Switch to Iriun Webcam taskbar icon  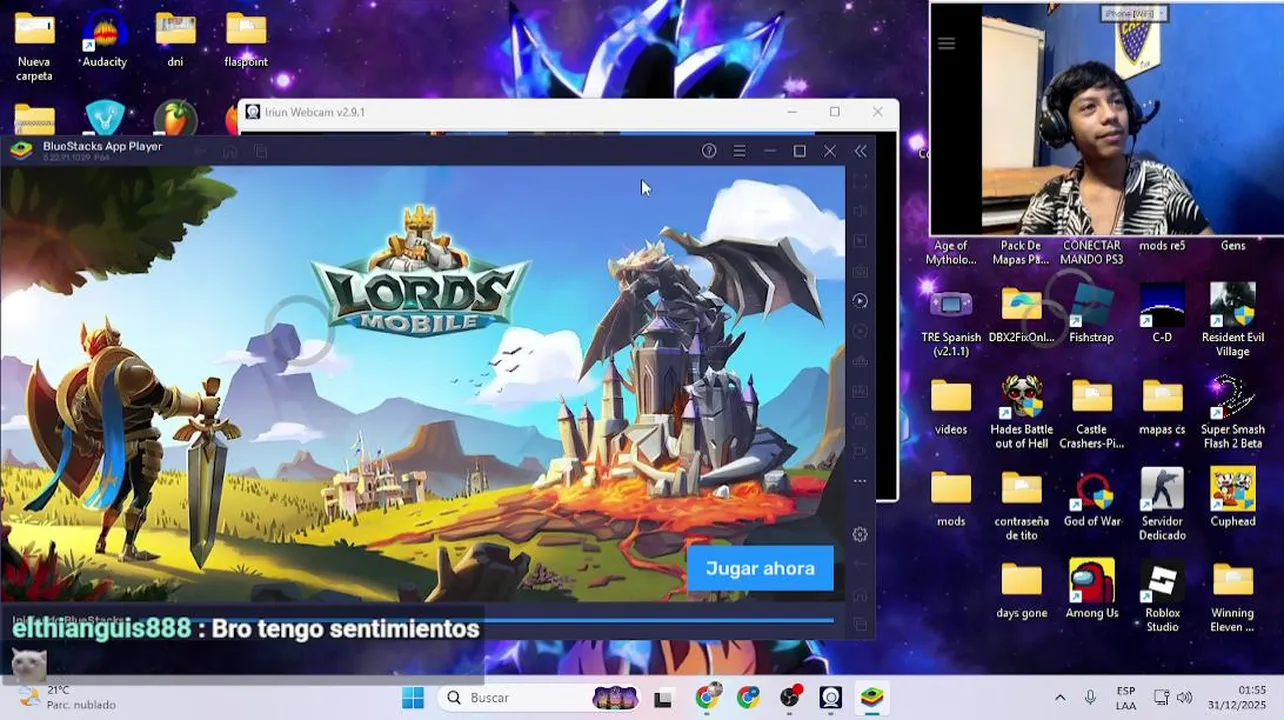(x=831, y=698)
